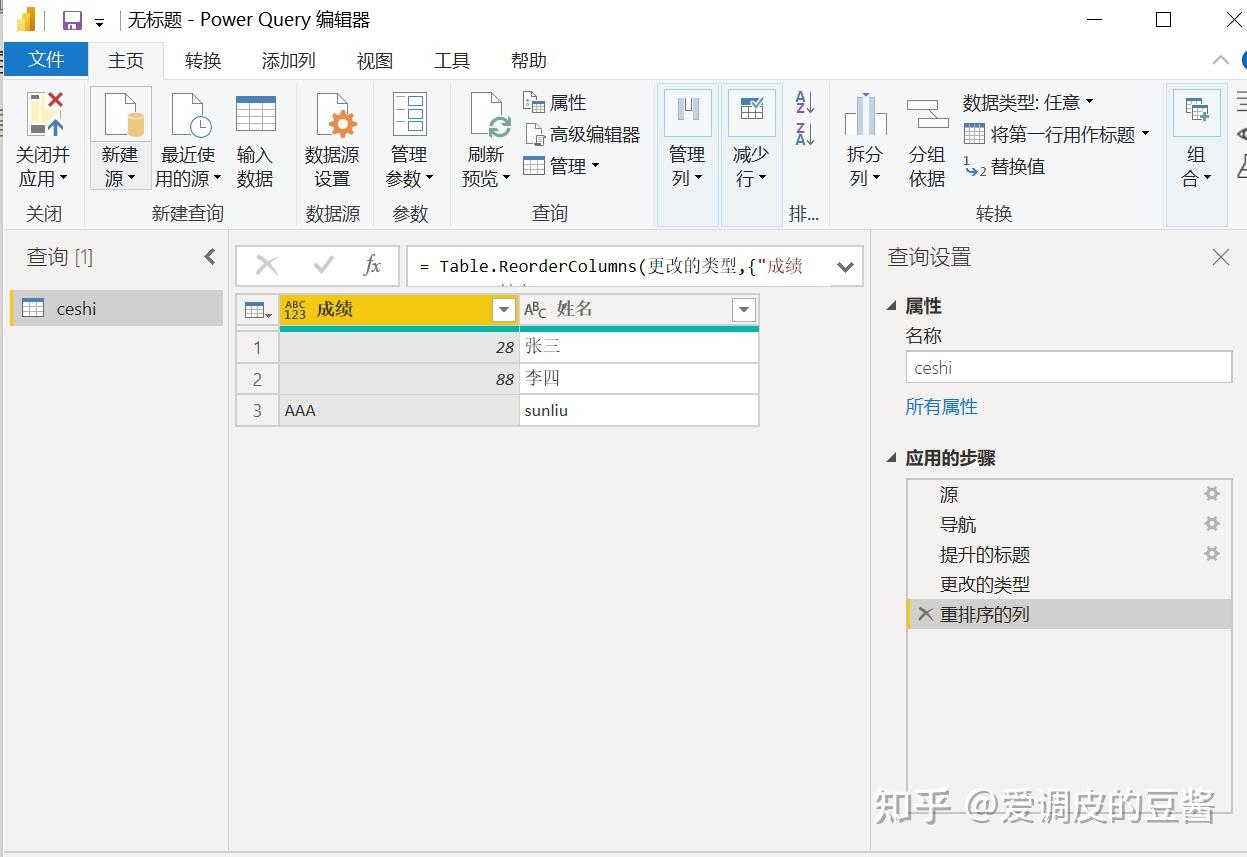Click the 所有属性 link
The width and height of the screenshot is (1247, 857).
tap(941, 406)
